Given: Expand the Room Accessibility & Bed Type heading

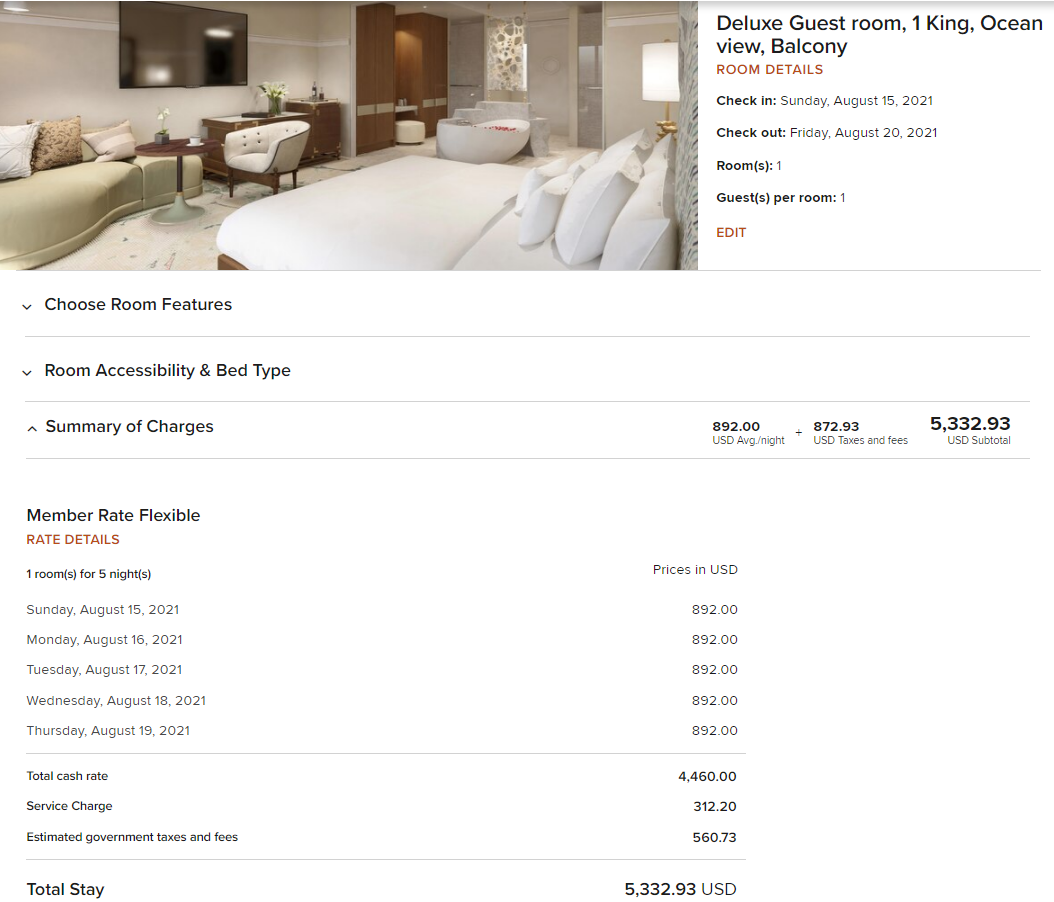Looking at the screenshot, I should tap(167, 370).
